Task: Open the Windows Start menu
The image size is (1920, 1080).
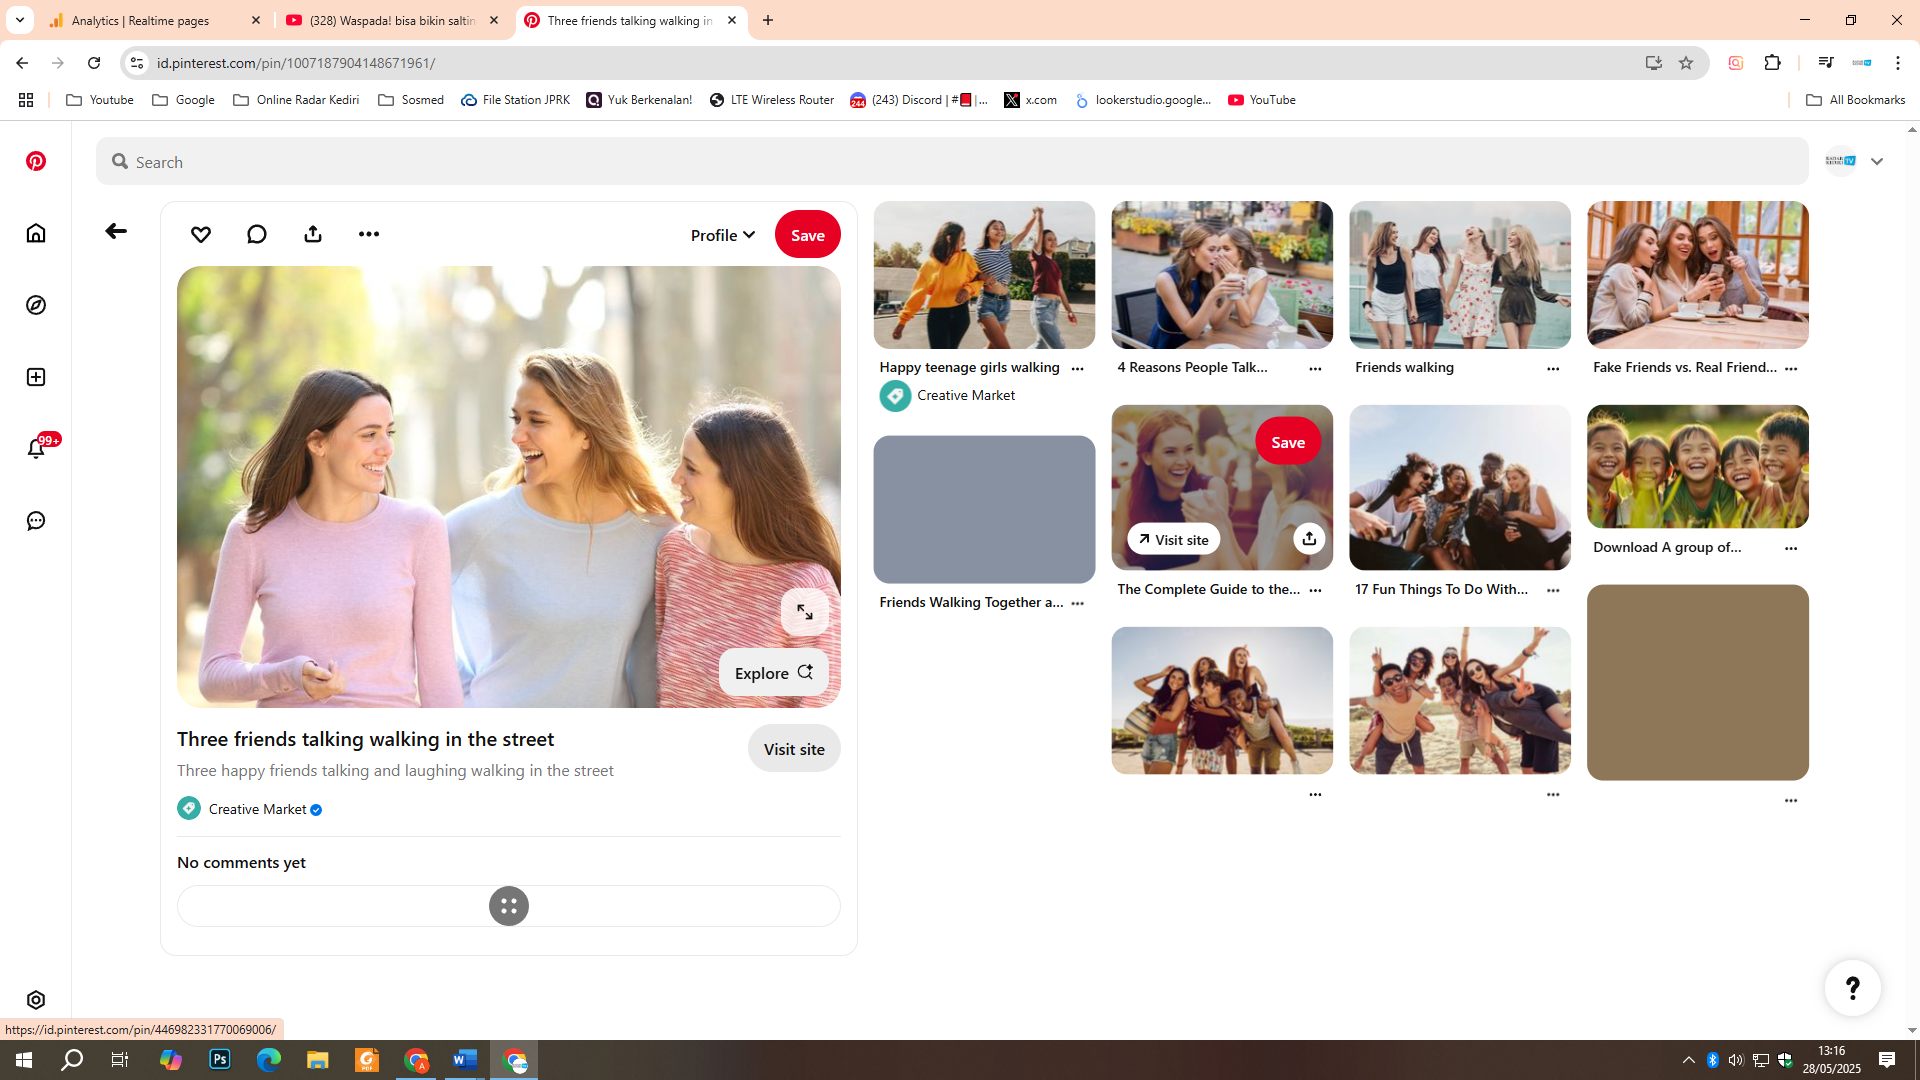Action: tap(24, 1060)
